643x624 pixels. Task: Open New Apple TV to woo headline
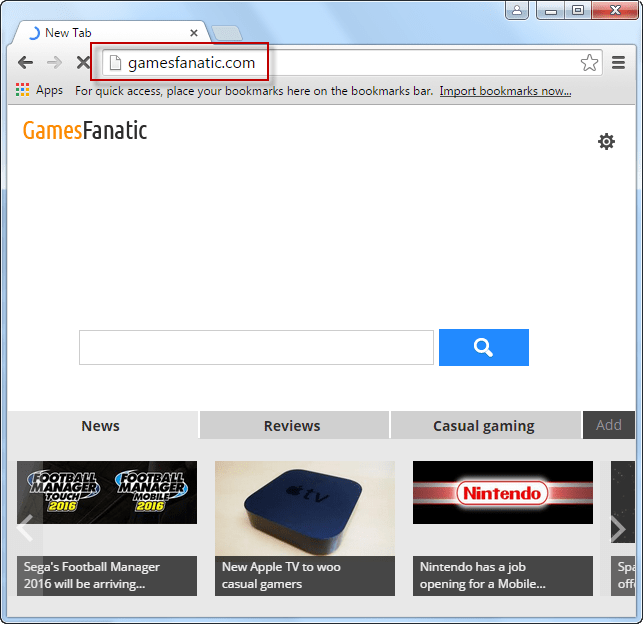coord(305,576)
